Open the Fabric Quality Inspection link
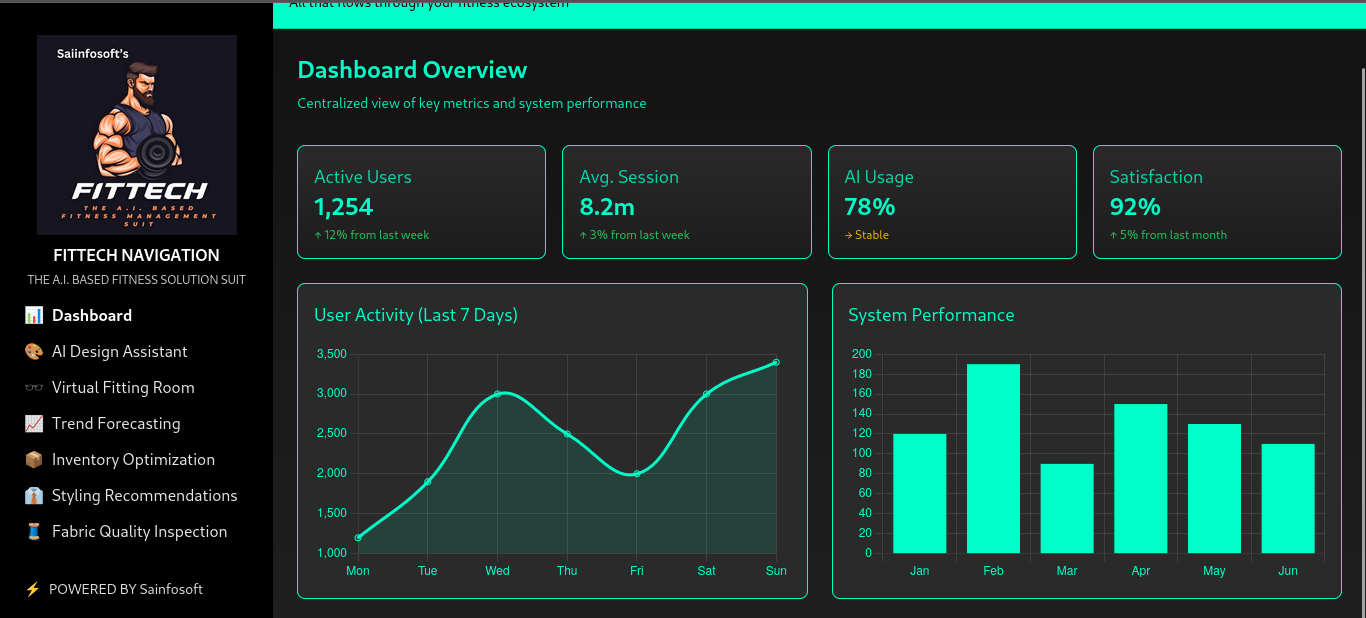Image resolution: width=1366 pixels, height=618 pixels. tap(139, 532)
